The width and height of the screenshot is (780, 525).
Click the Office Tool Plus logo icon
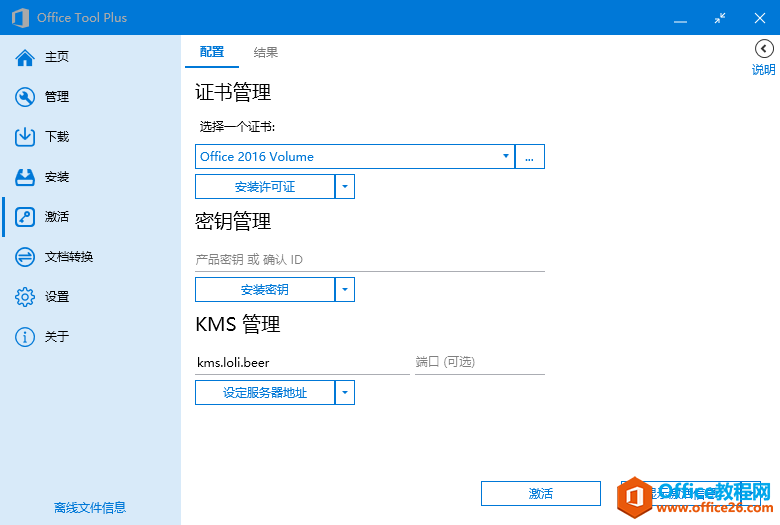(x=20, y=18)
